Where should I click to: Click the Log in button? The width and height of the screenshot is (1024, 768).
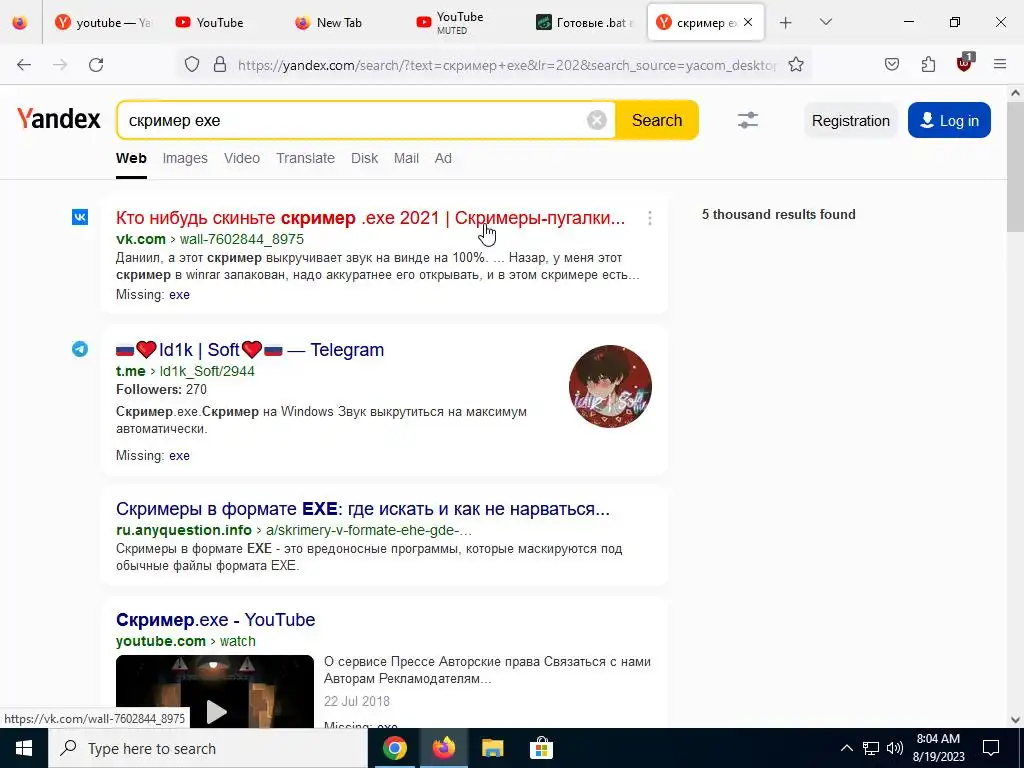tap(949, 121)
